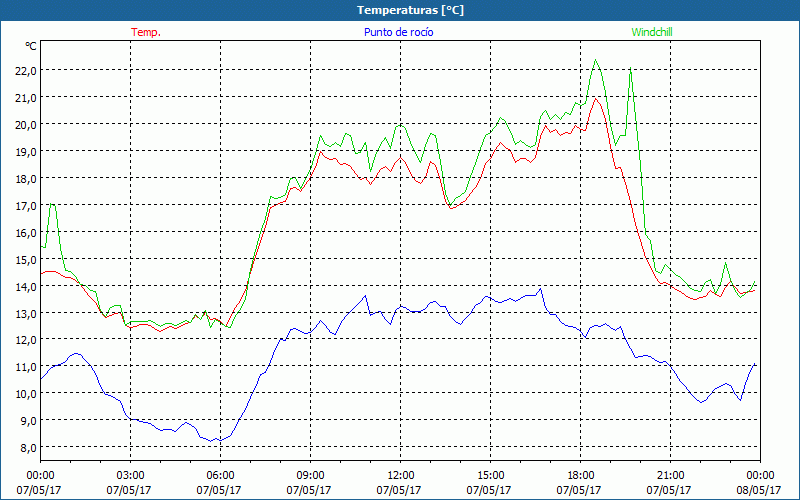Select the red Temp. legend label
The image size is (800, 500).
tap(146, 32)
